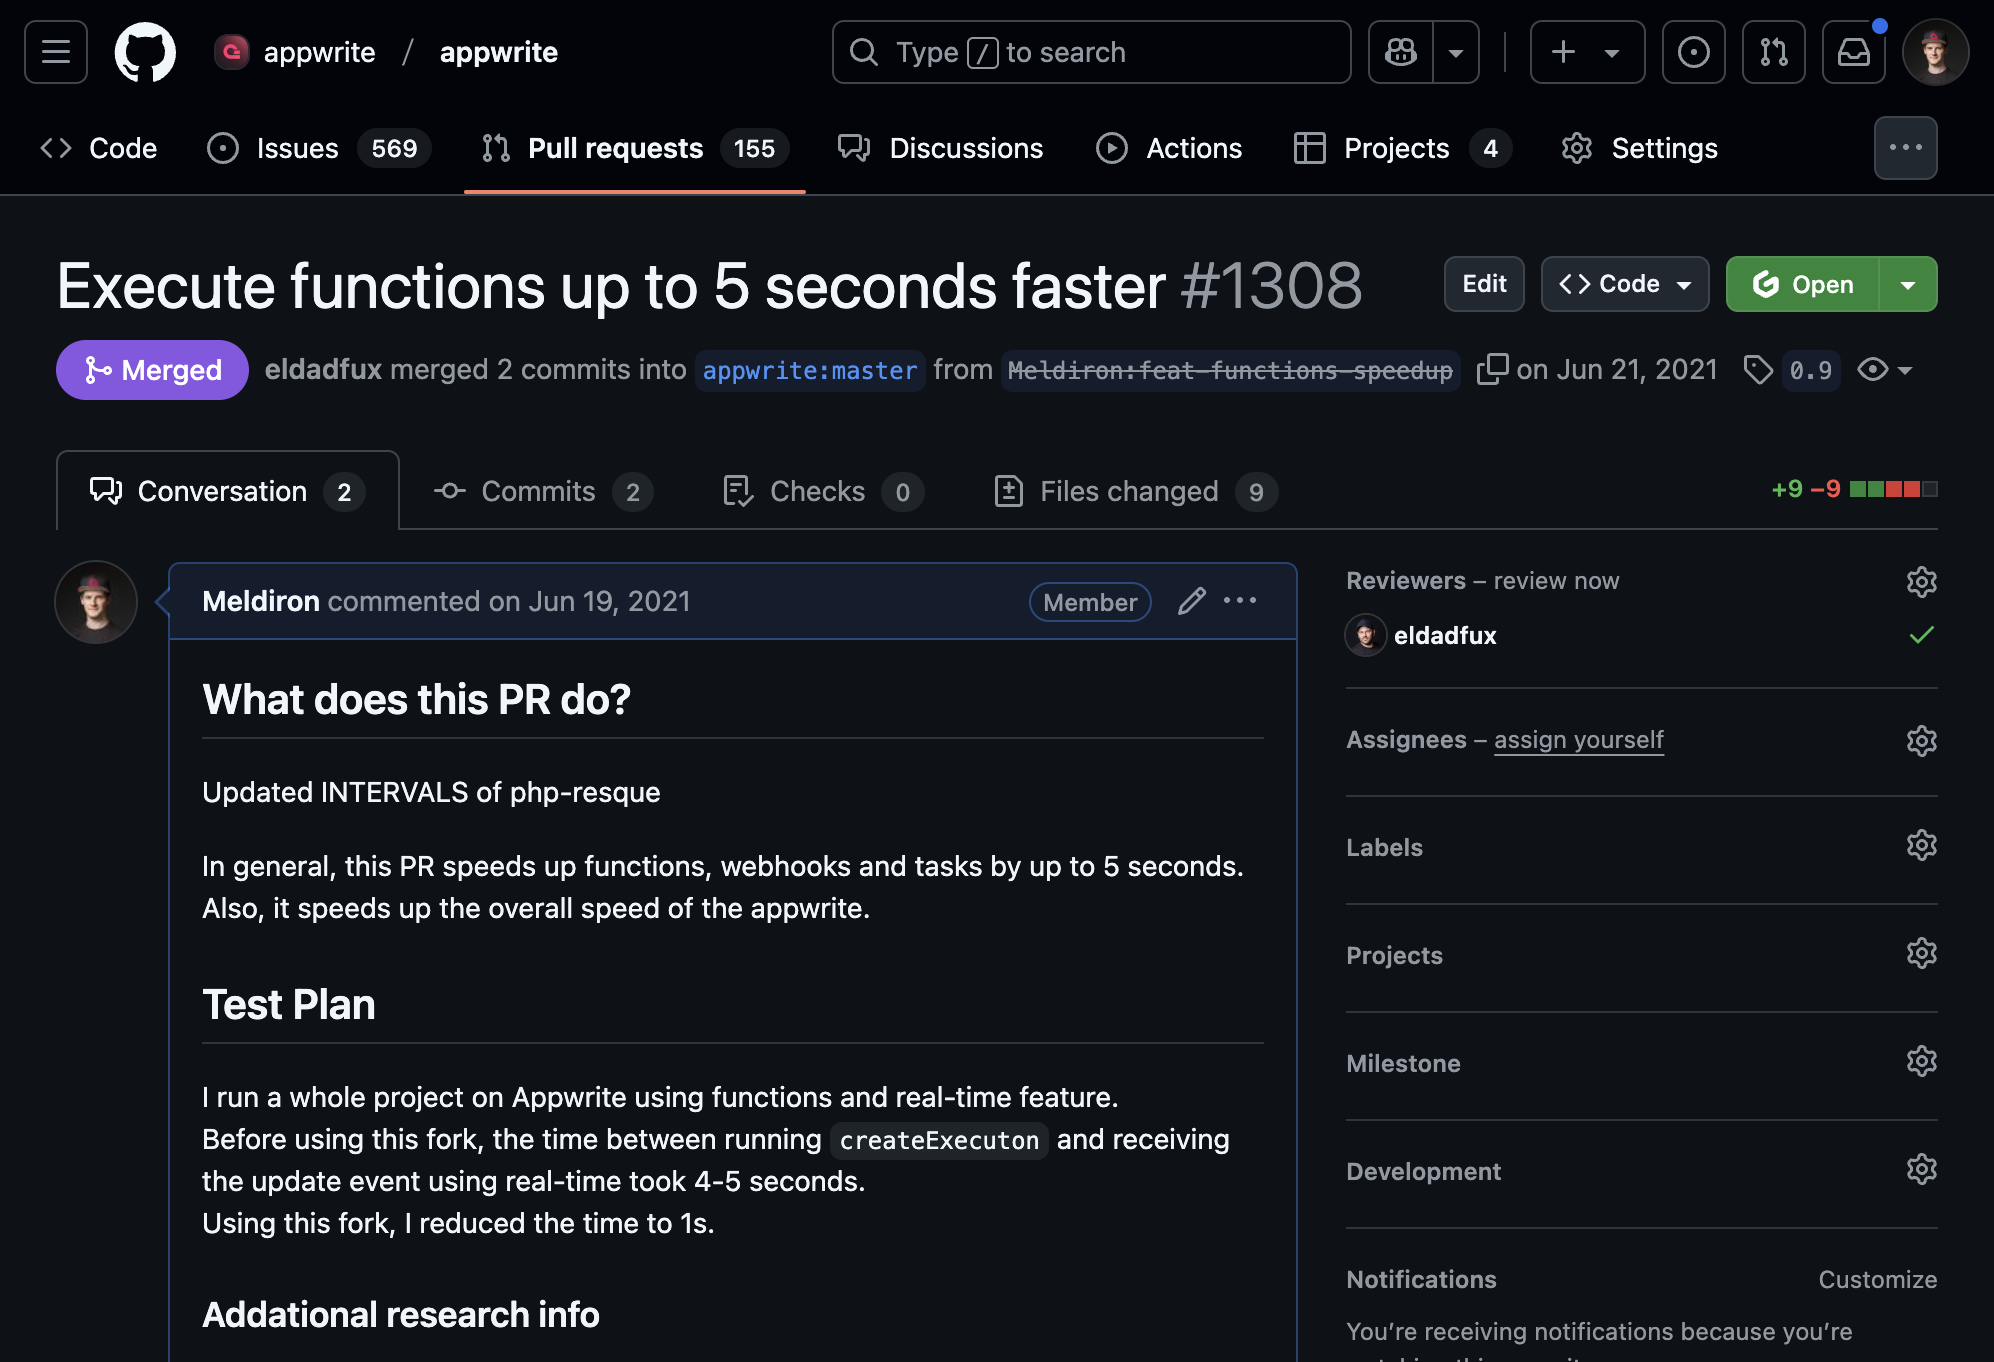Focus the Type / to search field
This screenshot has height=1362, width=1994.
1091,52
